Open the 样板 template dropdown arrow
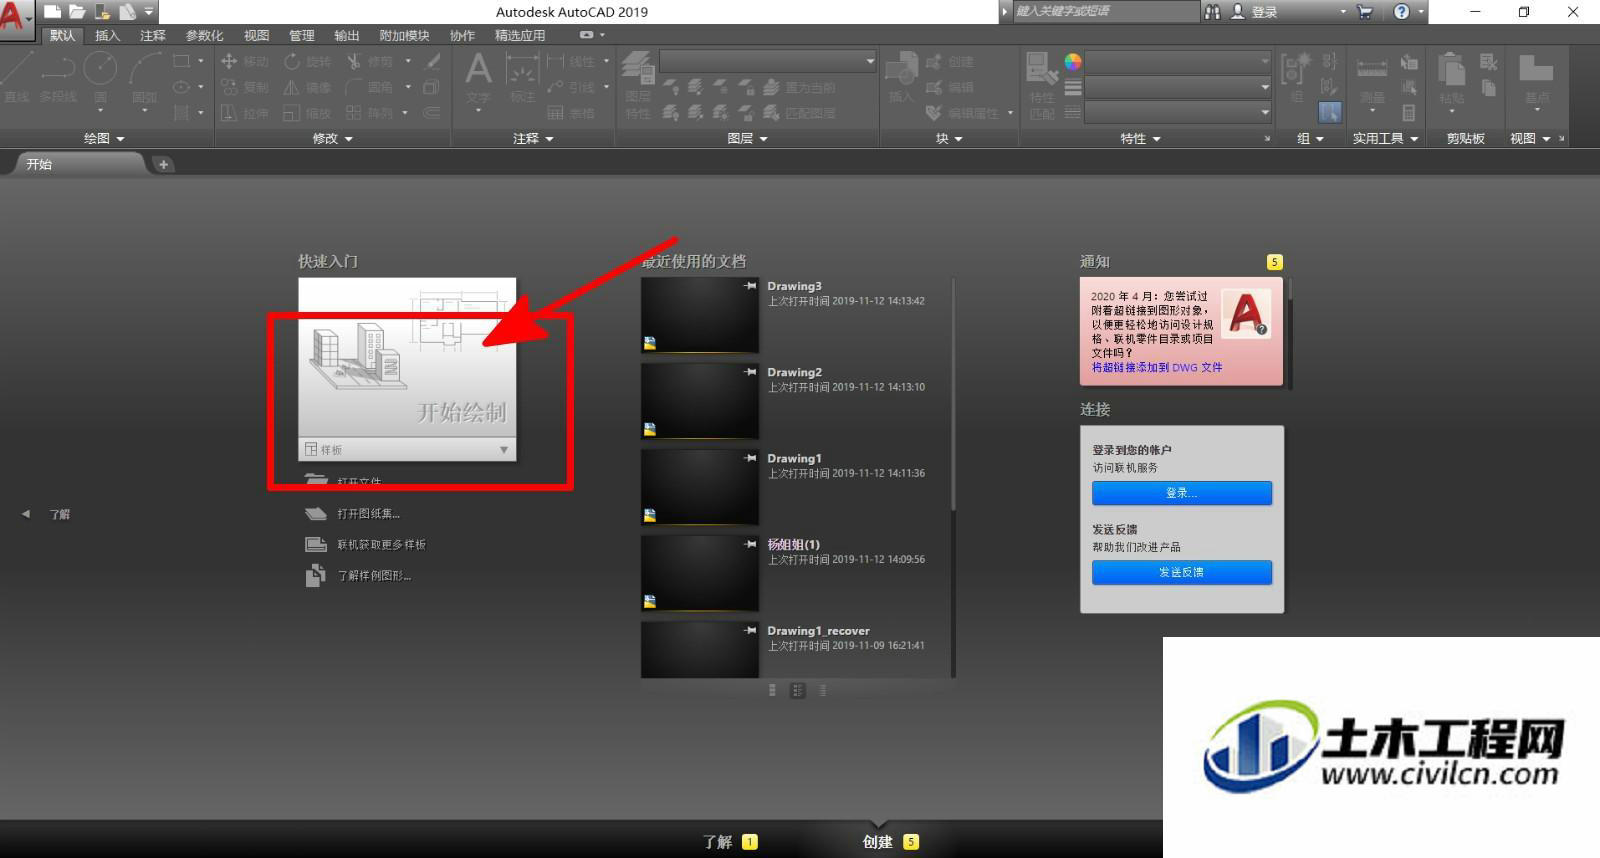The height and width of the screenshot is (858, 1600). [504, 450]
